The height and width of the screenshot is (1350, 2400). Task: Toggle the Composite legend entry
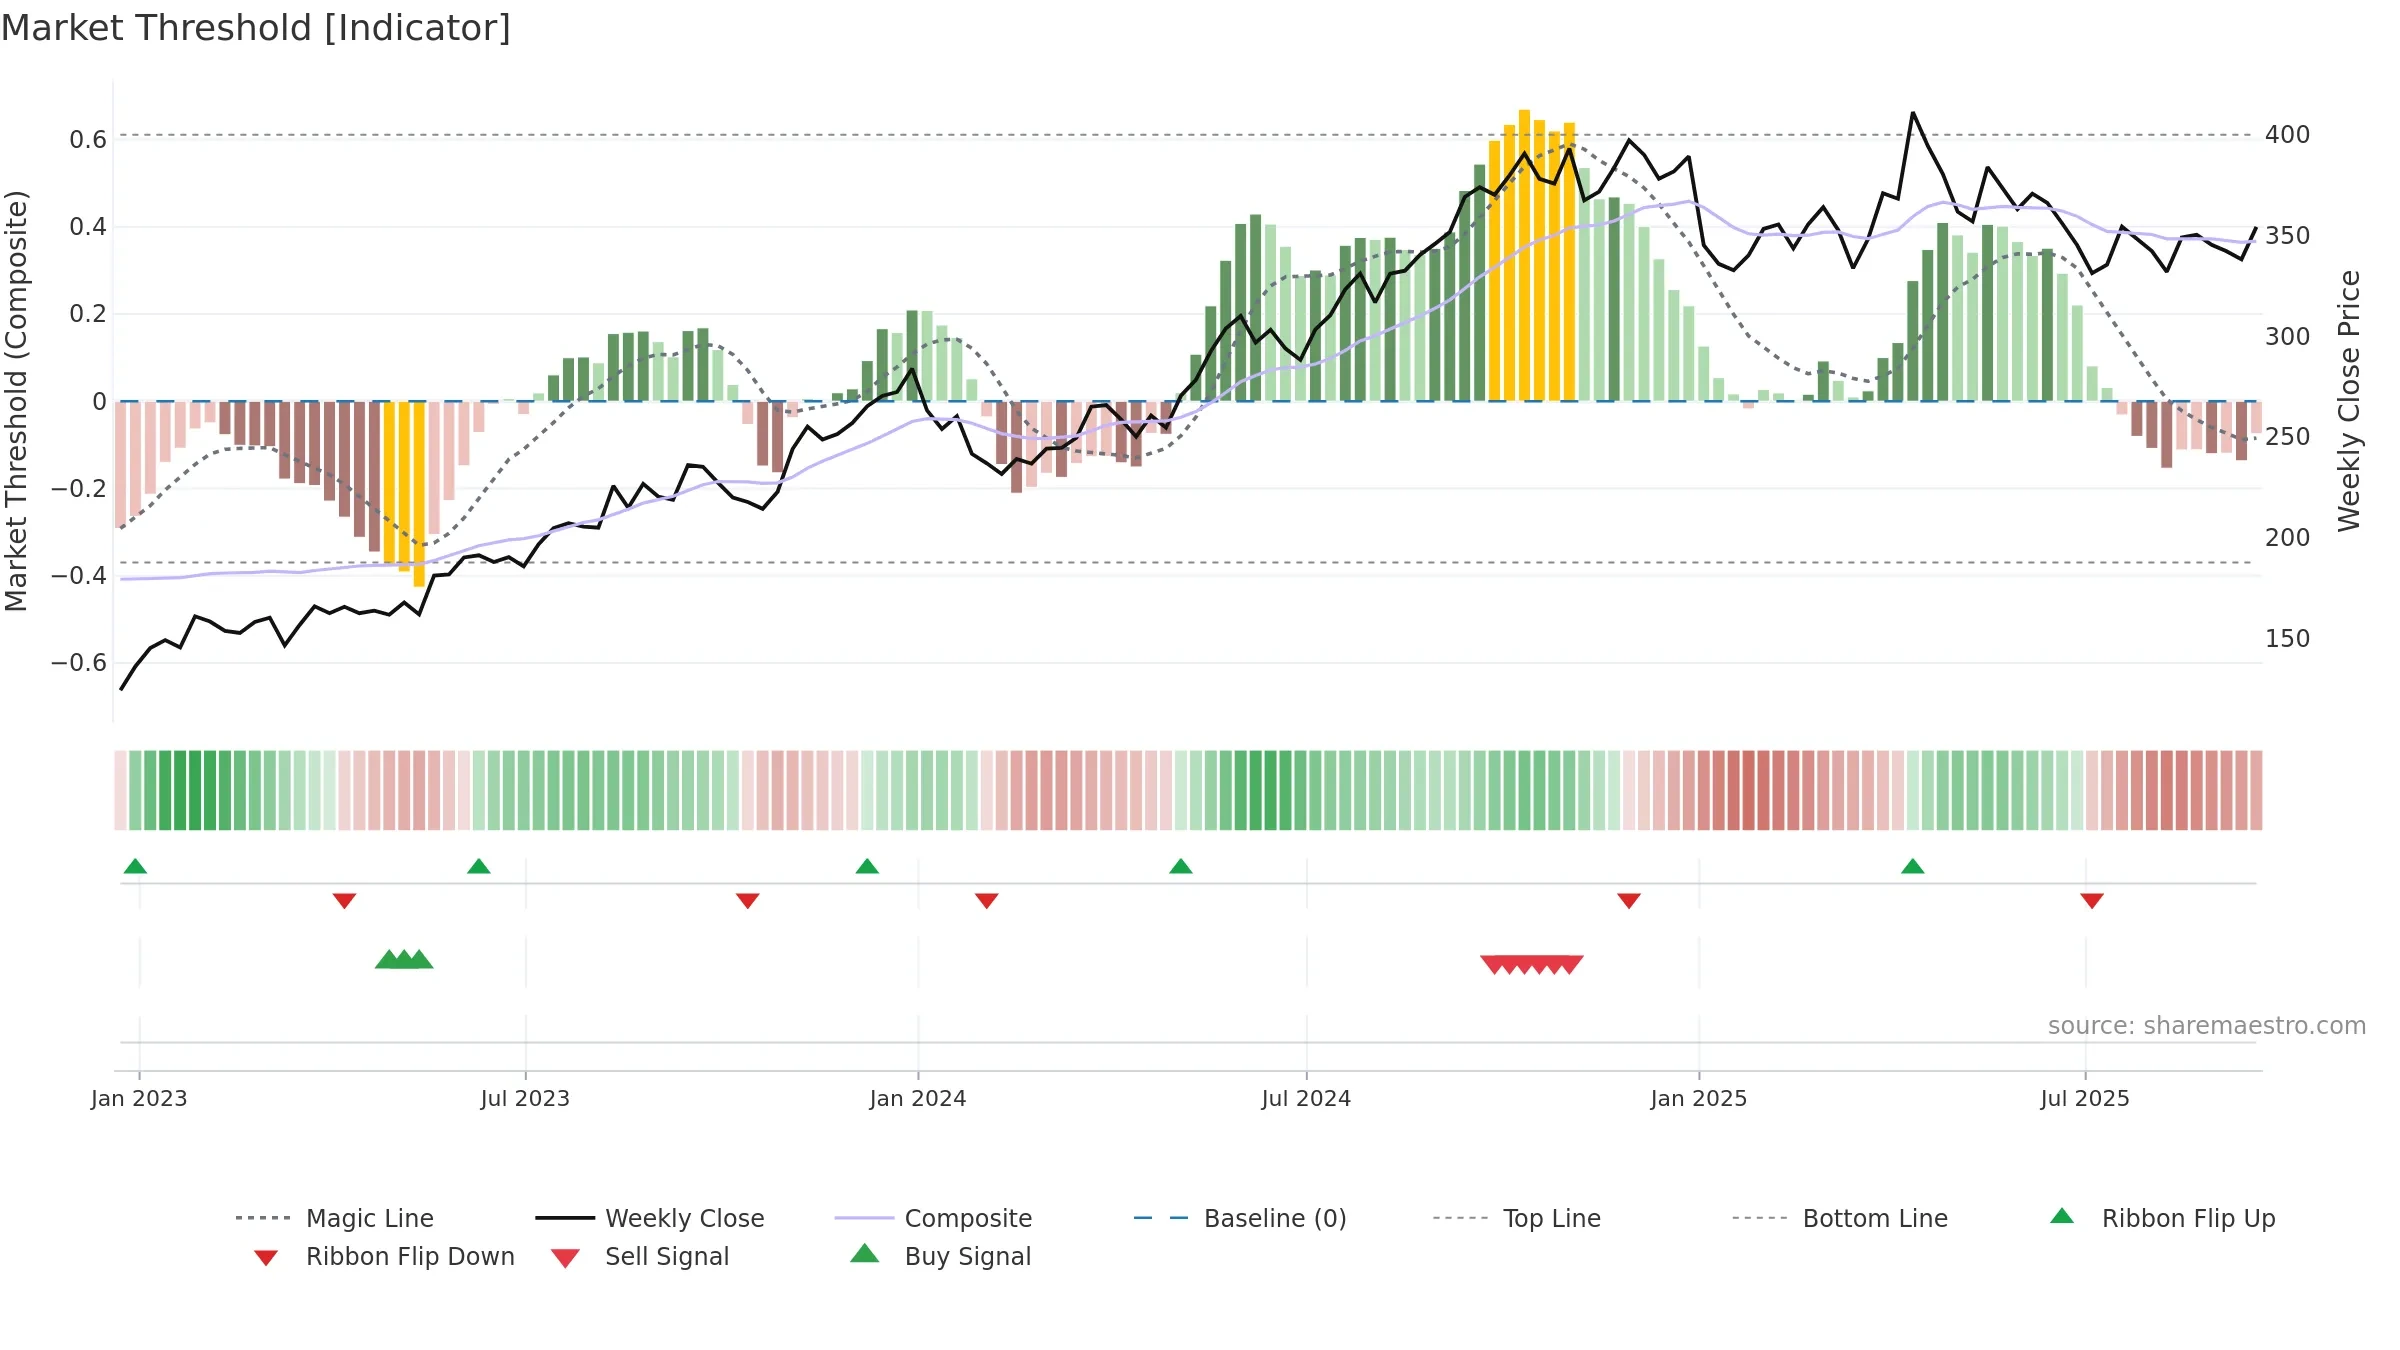point(933,1218)
